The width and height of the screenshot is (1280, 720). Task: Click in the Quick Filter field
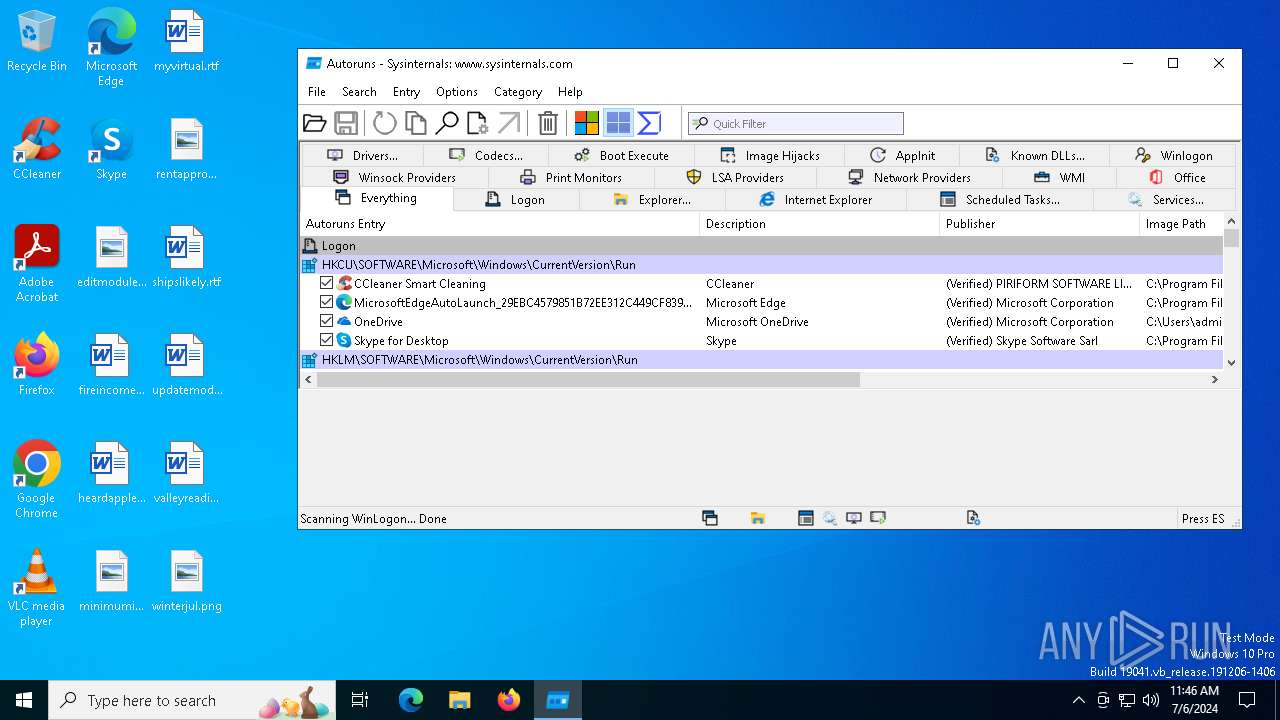click(x=796, y=124)
